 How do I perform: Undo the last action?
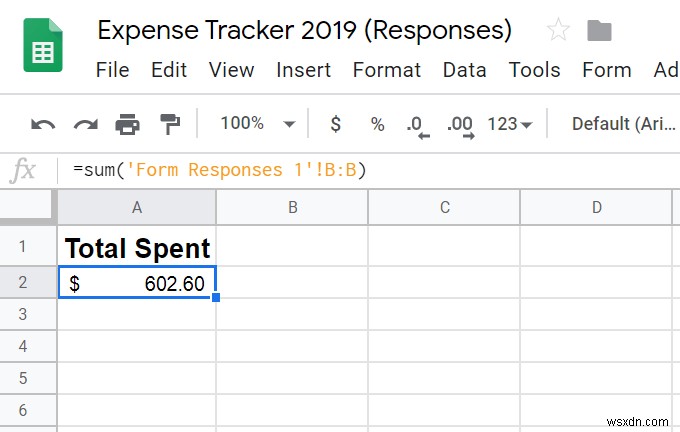(x=43, y=124)
